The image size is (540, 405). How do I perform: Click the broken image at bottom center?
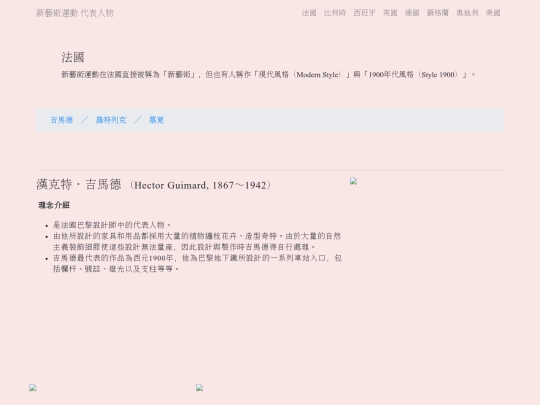pyautogui.click(x=199, y=388)
